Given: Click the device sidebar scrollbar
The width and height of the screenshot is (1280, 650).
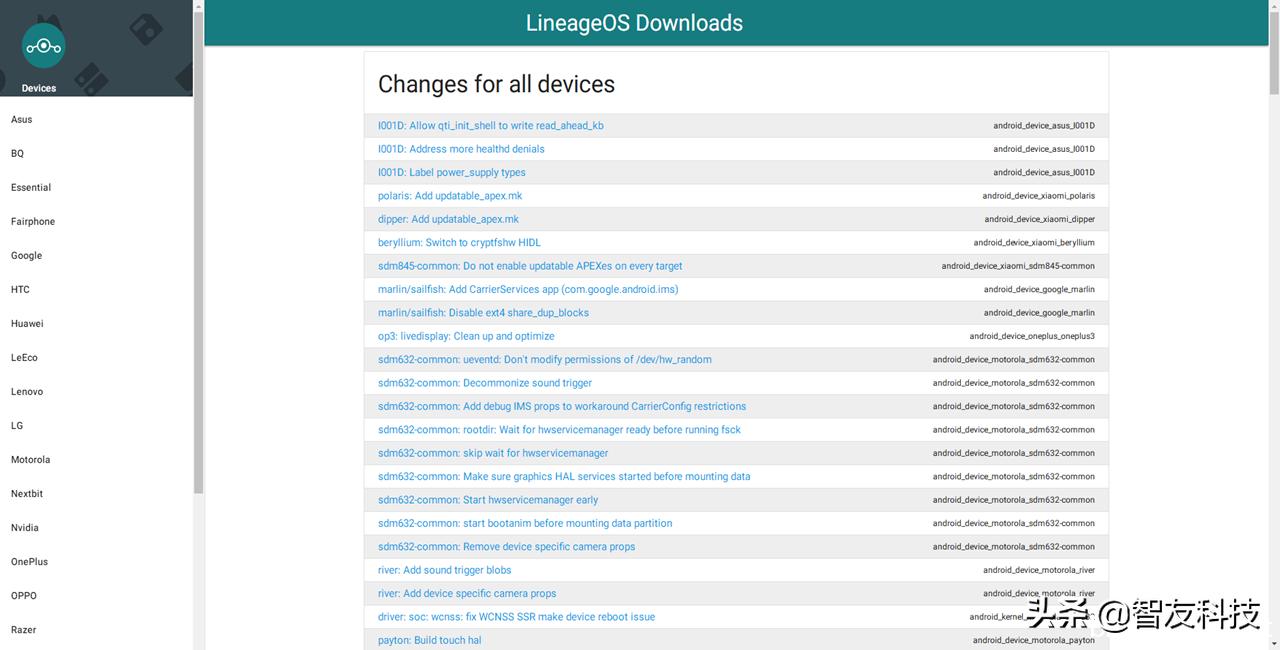Looking at the screenshot, I should pos(198,250).
